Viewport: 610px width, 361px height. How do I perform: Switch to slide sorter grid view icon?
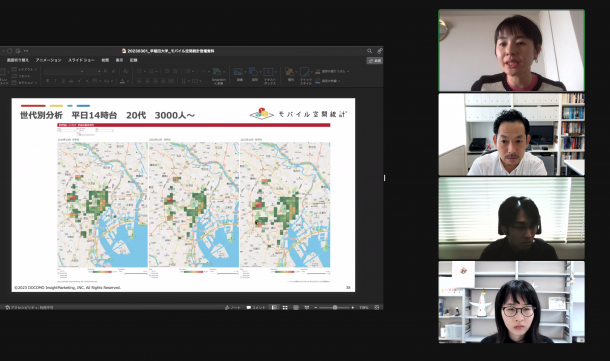285,307
